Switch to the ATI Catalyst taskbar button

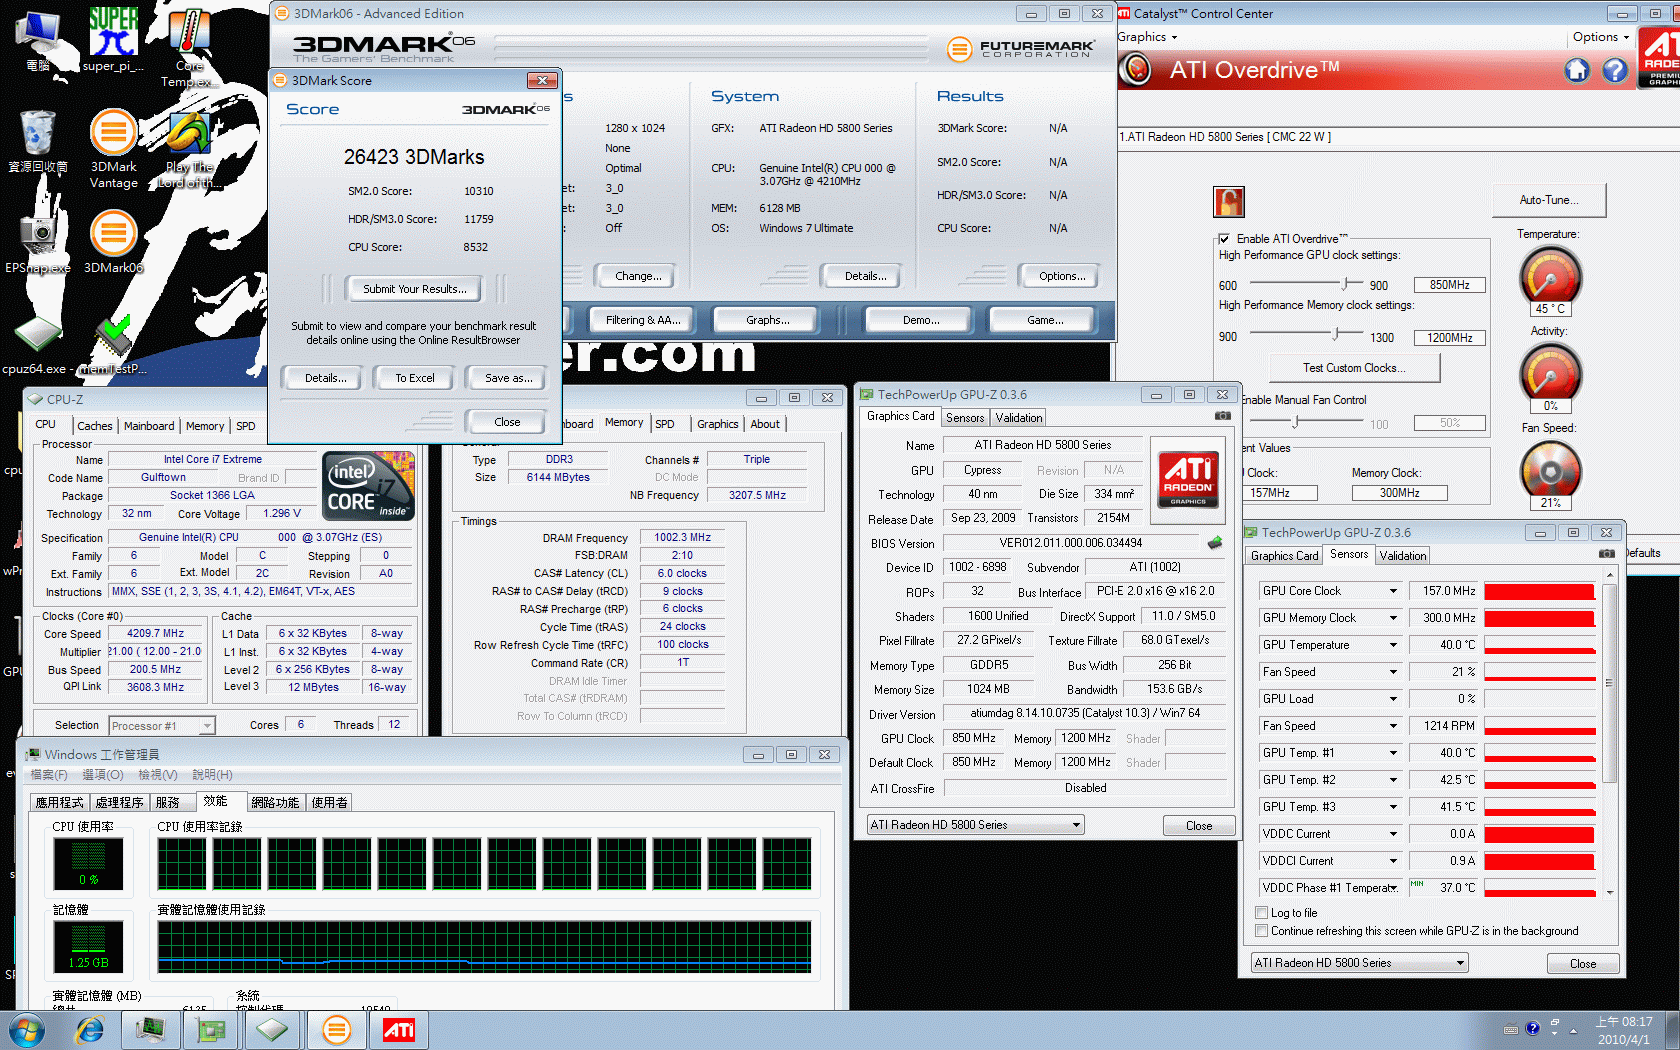[399, 1030]
